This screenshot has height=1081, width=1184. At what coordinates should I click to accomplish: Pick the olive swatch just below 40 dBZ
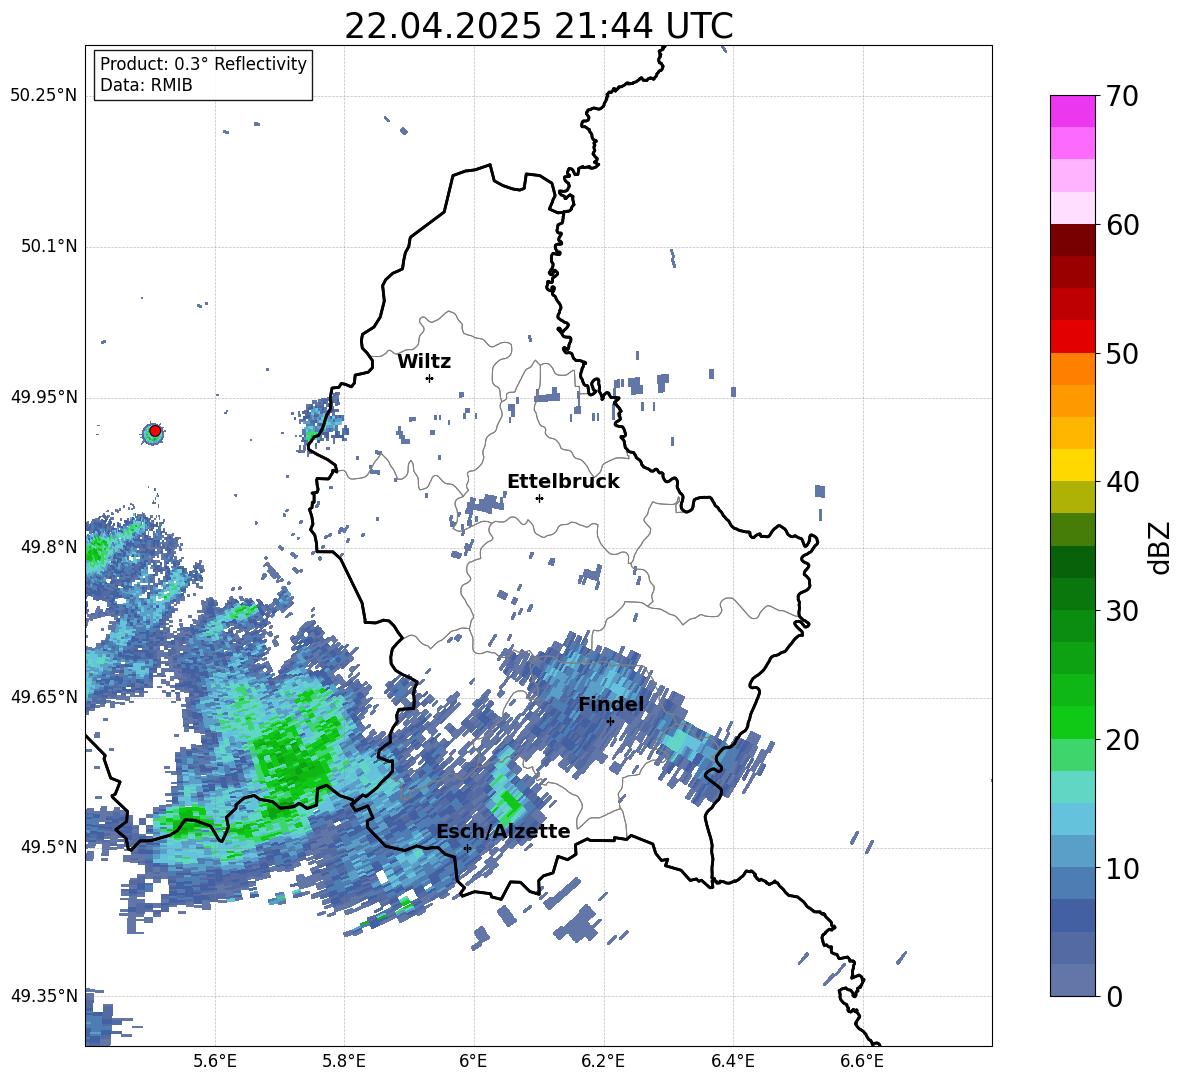pyautogui.click(x=1072, y=497)
